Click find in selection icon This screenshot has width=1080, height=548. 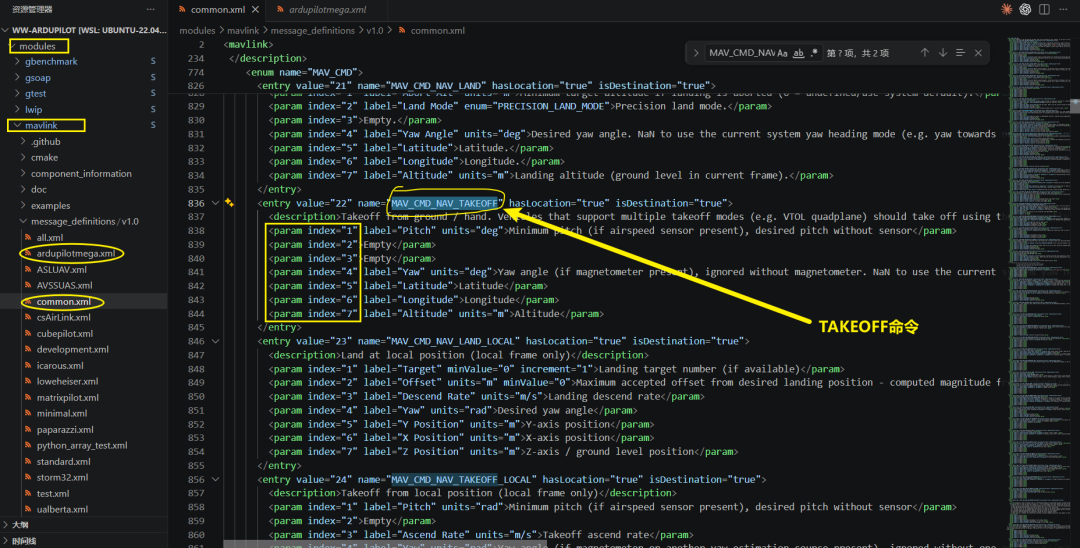[960, 53]
